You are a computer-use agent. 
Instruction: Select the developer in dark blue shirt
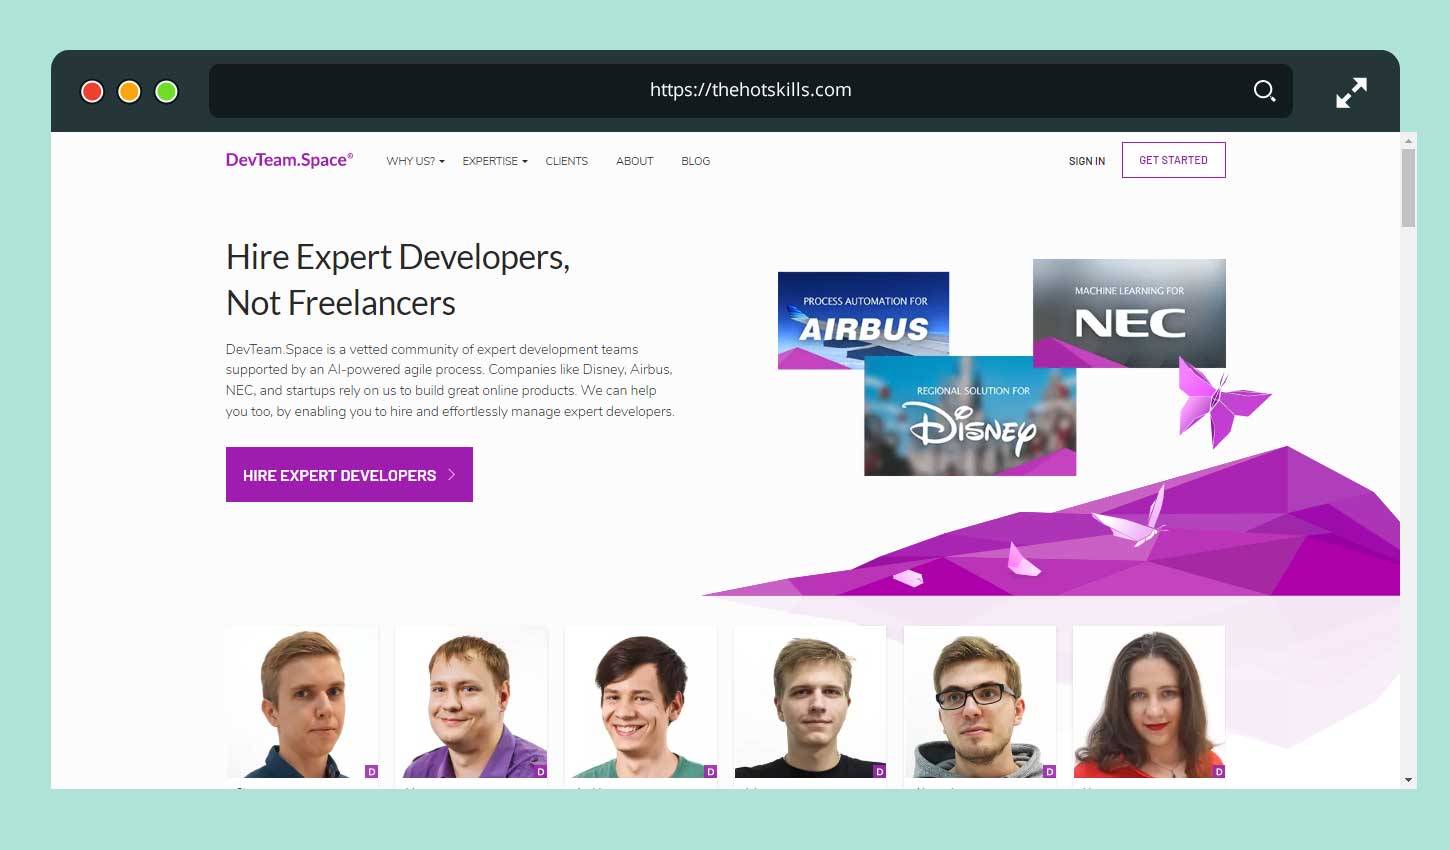coord(302,702)
